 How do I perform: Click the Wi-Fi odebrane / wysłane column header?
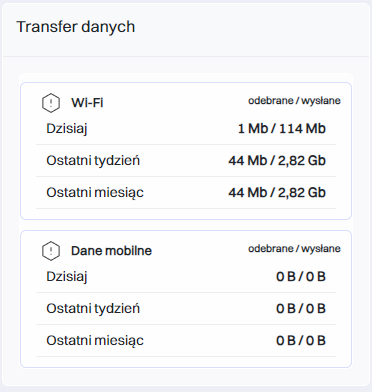[x=294, y=101]
